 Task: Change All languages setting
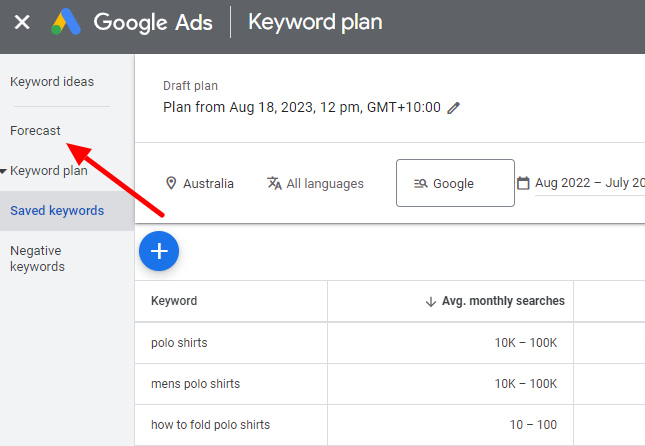pyautogui.click(x=325, y=184)
